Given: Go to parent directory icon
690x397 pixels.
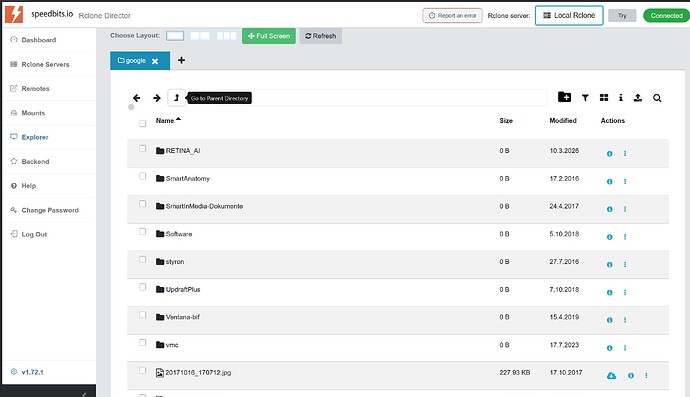Looking at the screenshot, I should coord(176,98).
